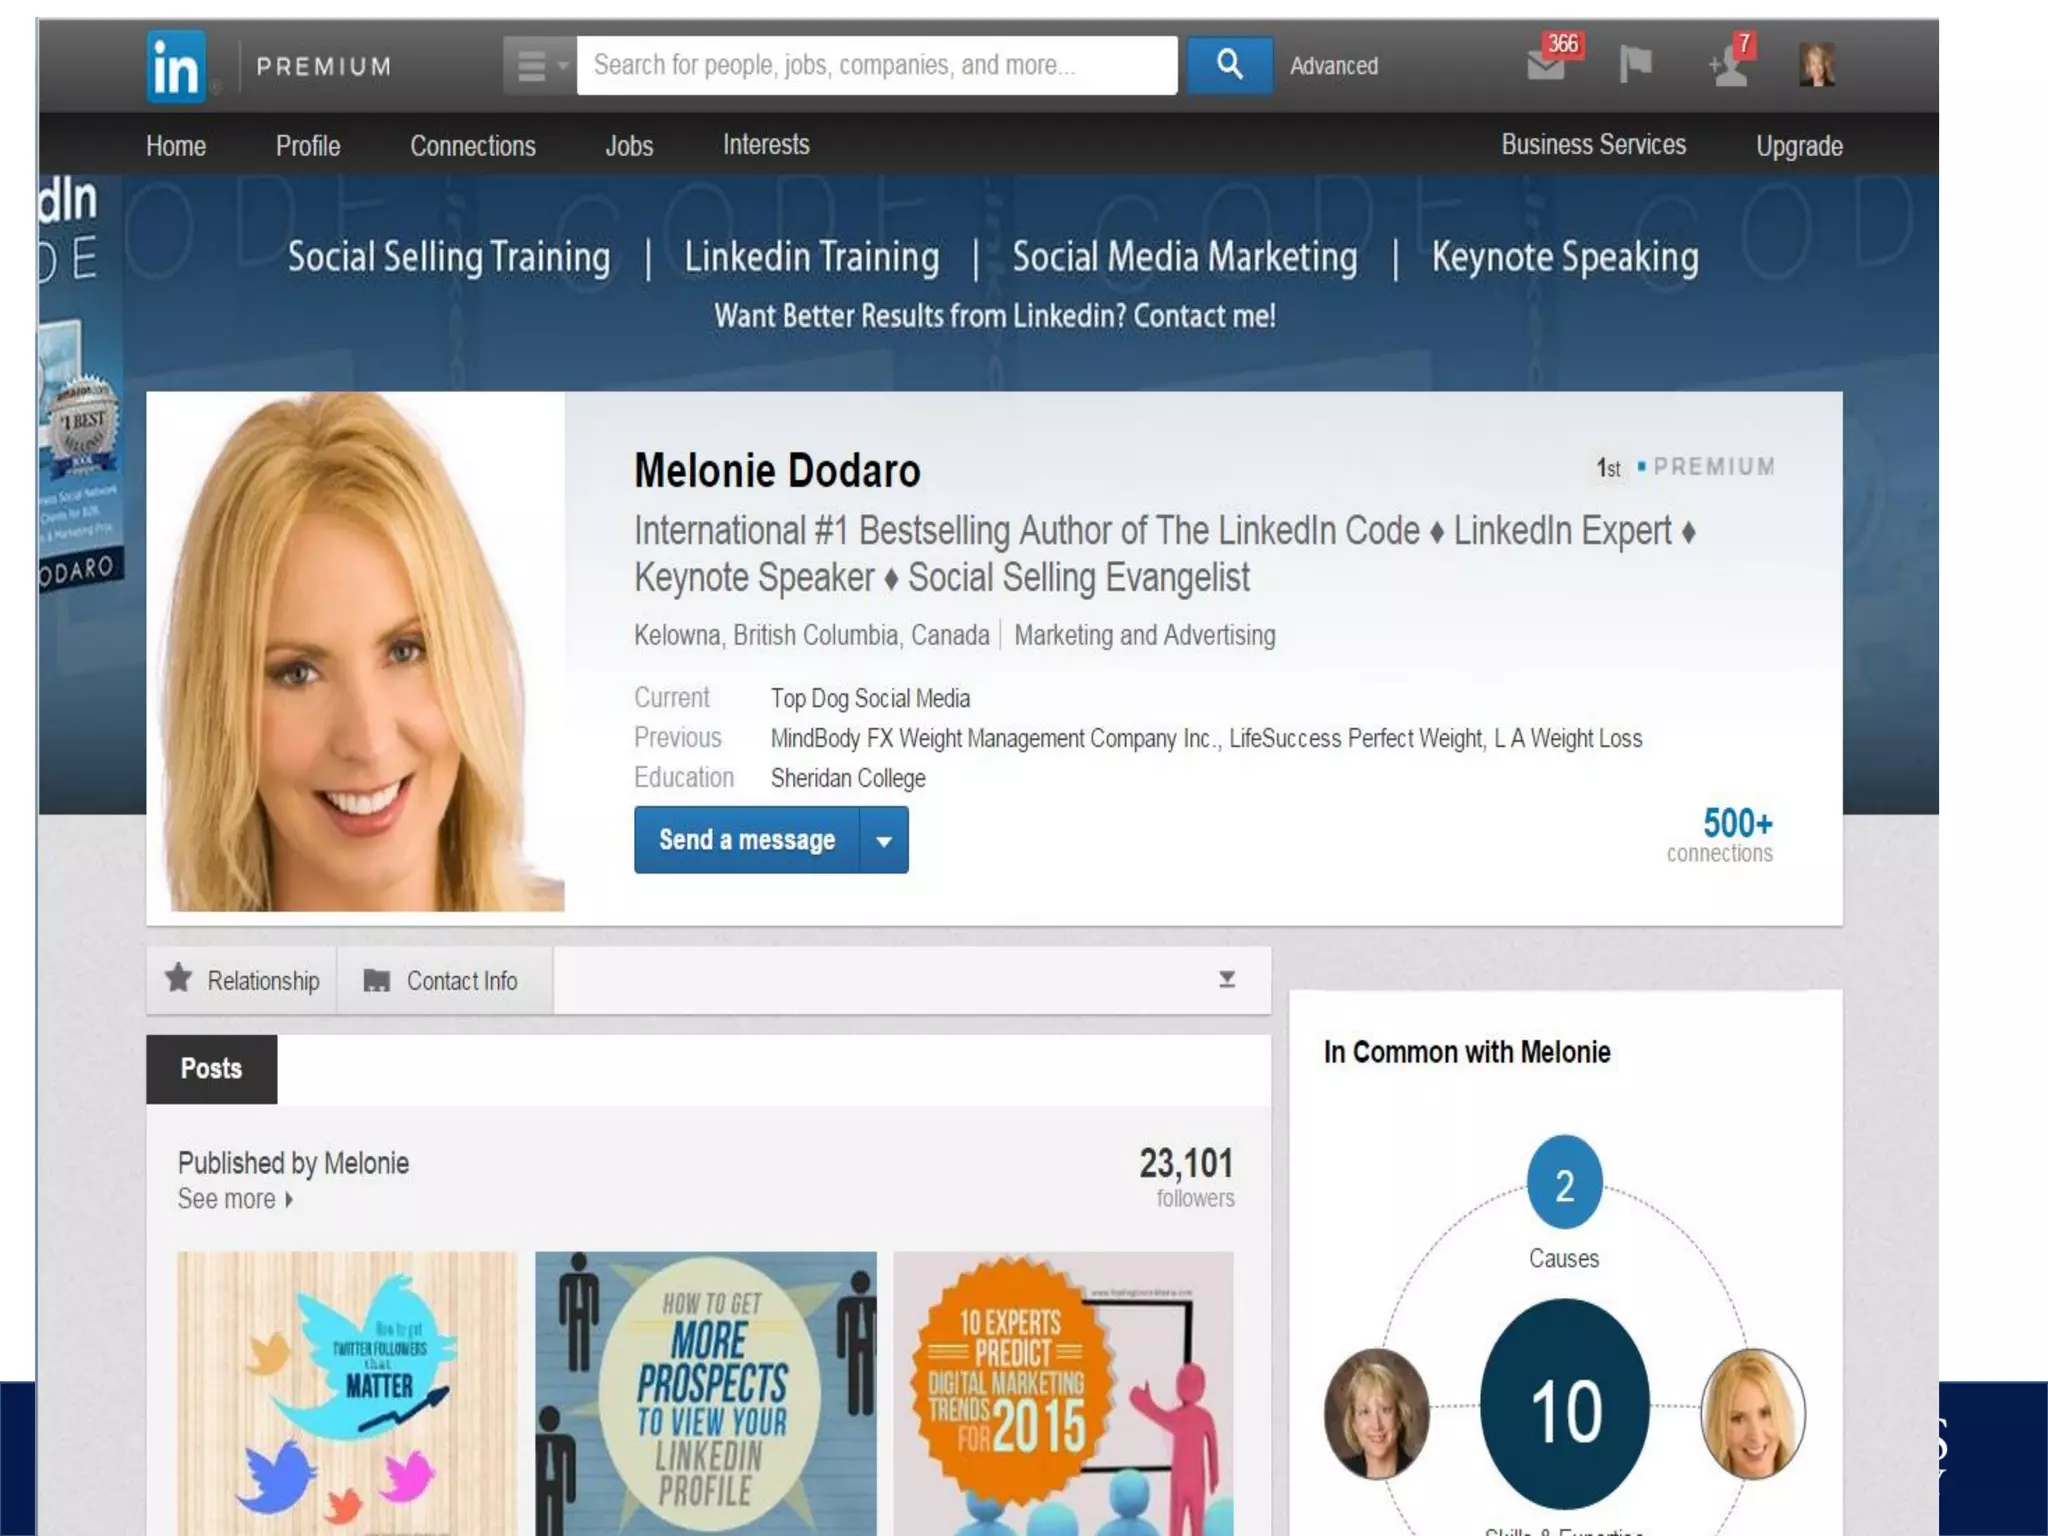This screenshot has width=2048, height=1536.
Task: Click the Advanced search link
Action: coord(1333,66)
